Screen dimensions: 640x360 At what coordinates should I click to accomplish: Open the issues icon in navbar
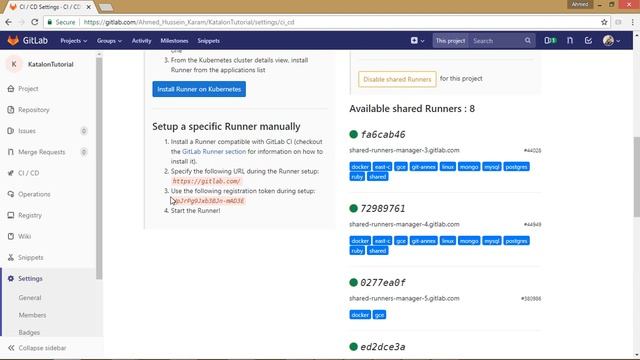pyautogui.click(x=550, y=40)
